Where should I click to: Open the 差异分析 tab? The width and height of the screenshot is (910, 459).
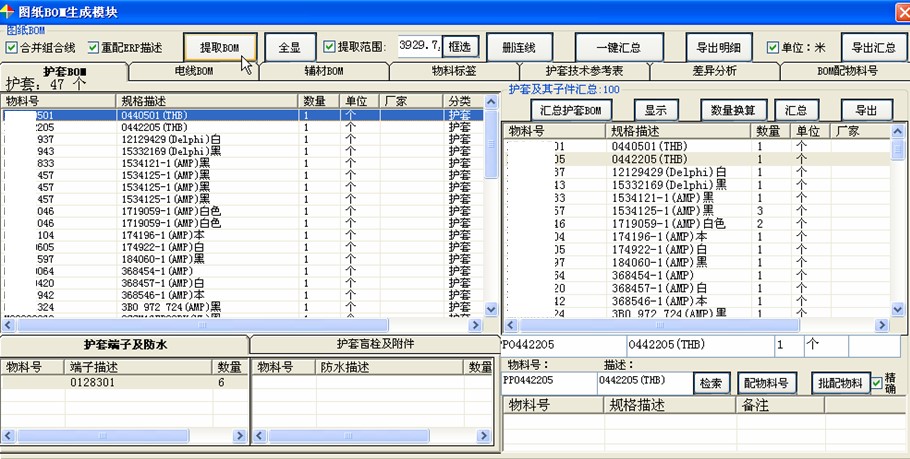714,71
